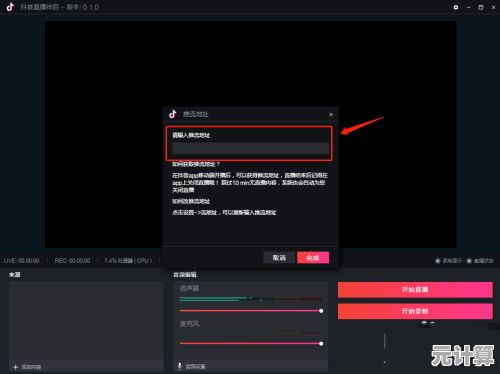
Task: Click the plus icon to add a source
Action: click(15, 367)
